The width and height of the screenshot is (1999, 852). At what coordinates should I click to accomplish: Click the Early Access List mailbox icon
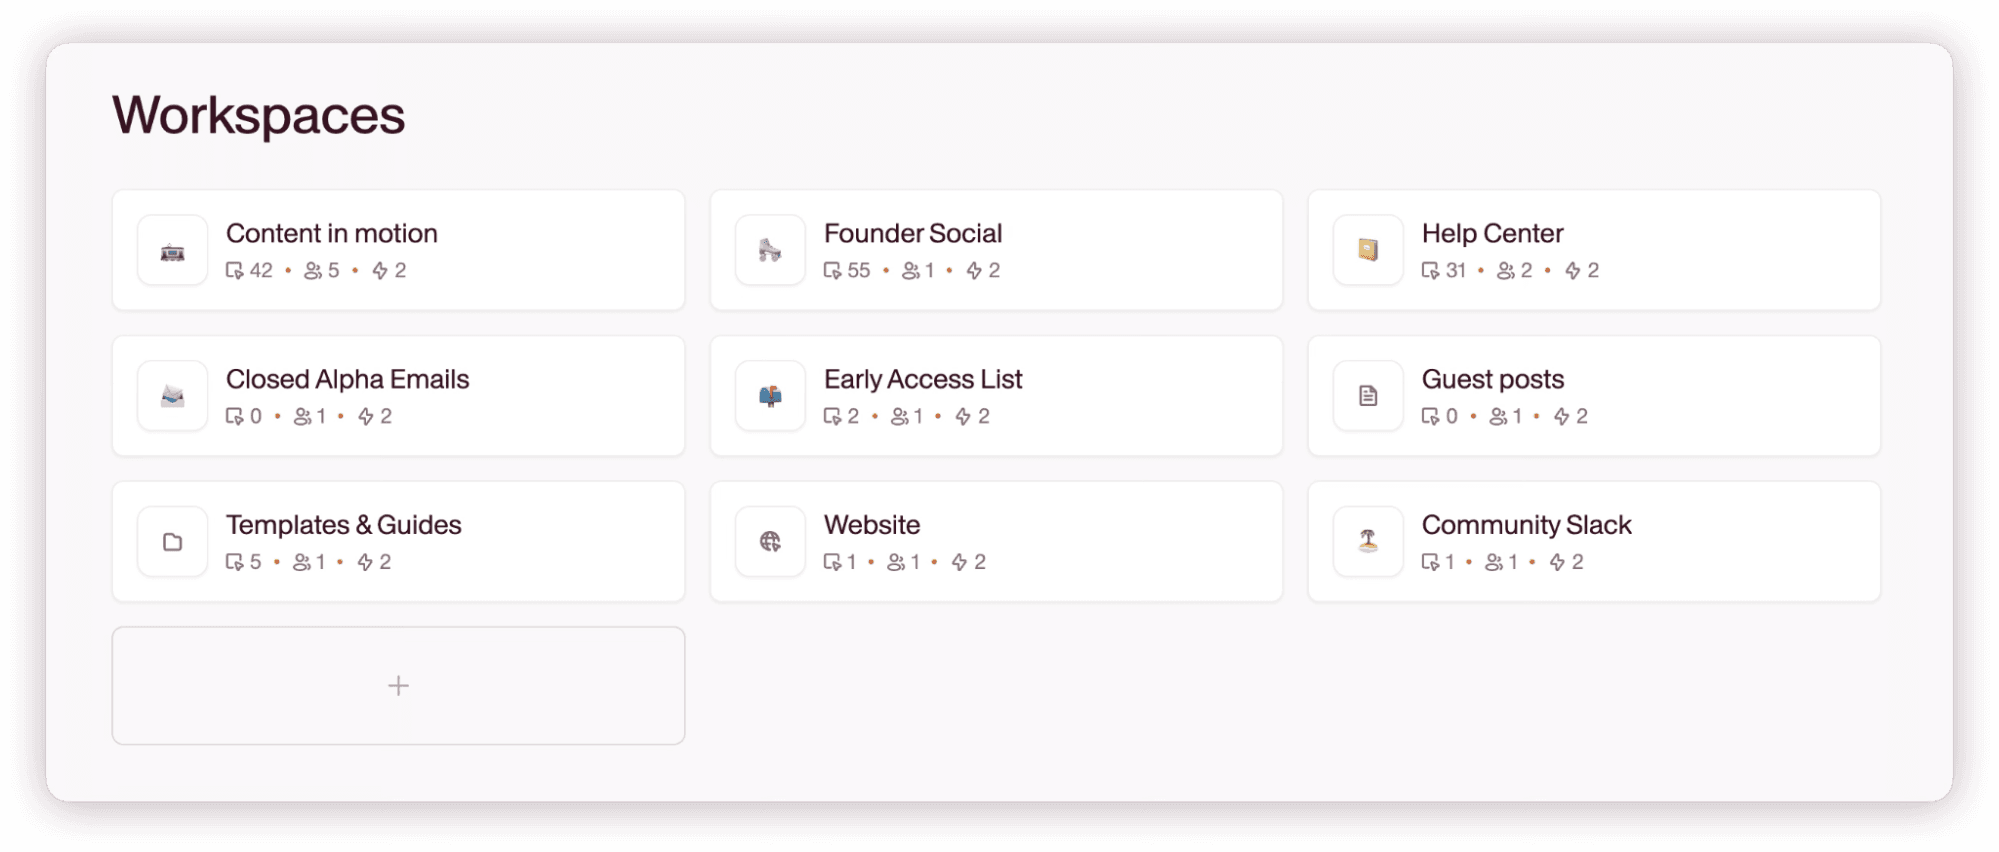(770, 397)
